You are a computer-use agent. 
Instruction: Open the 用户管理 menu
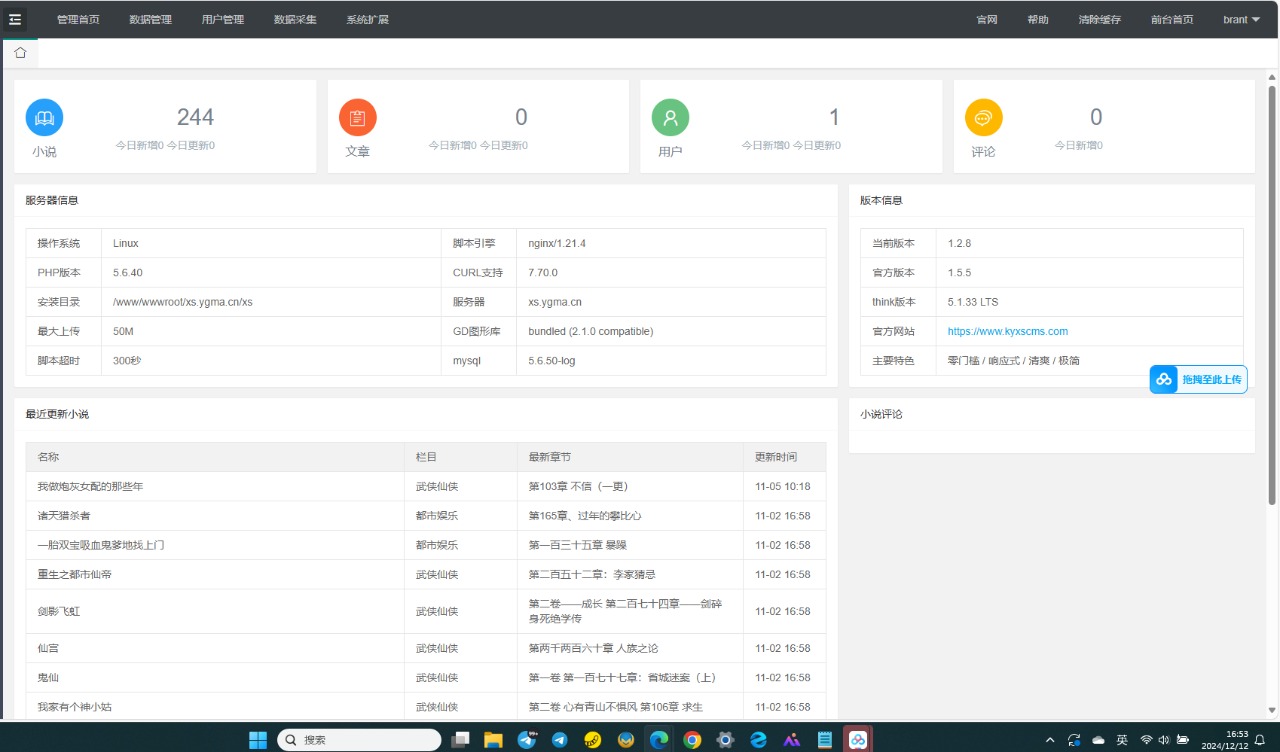click(222, 20)
